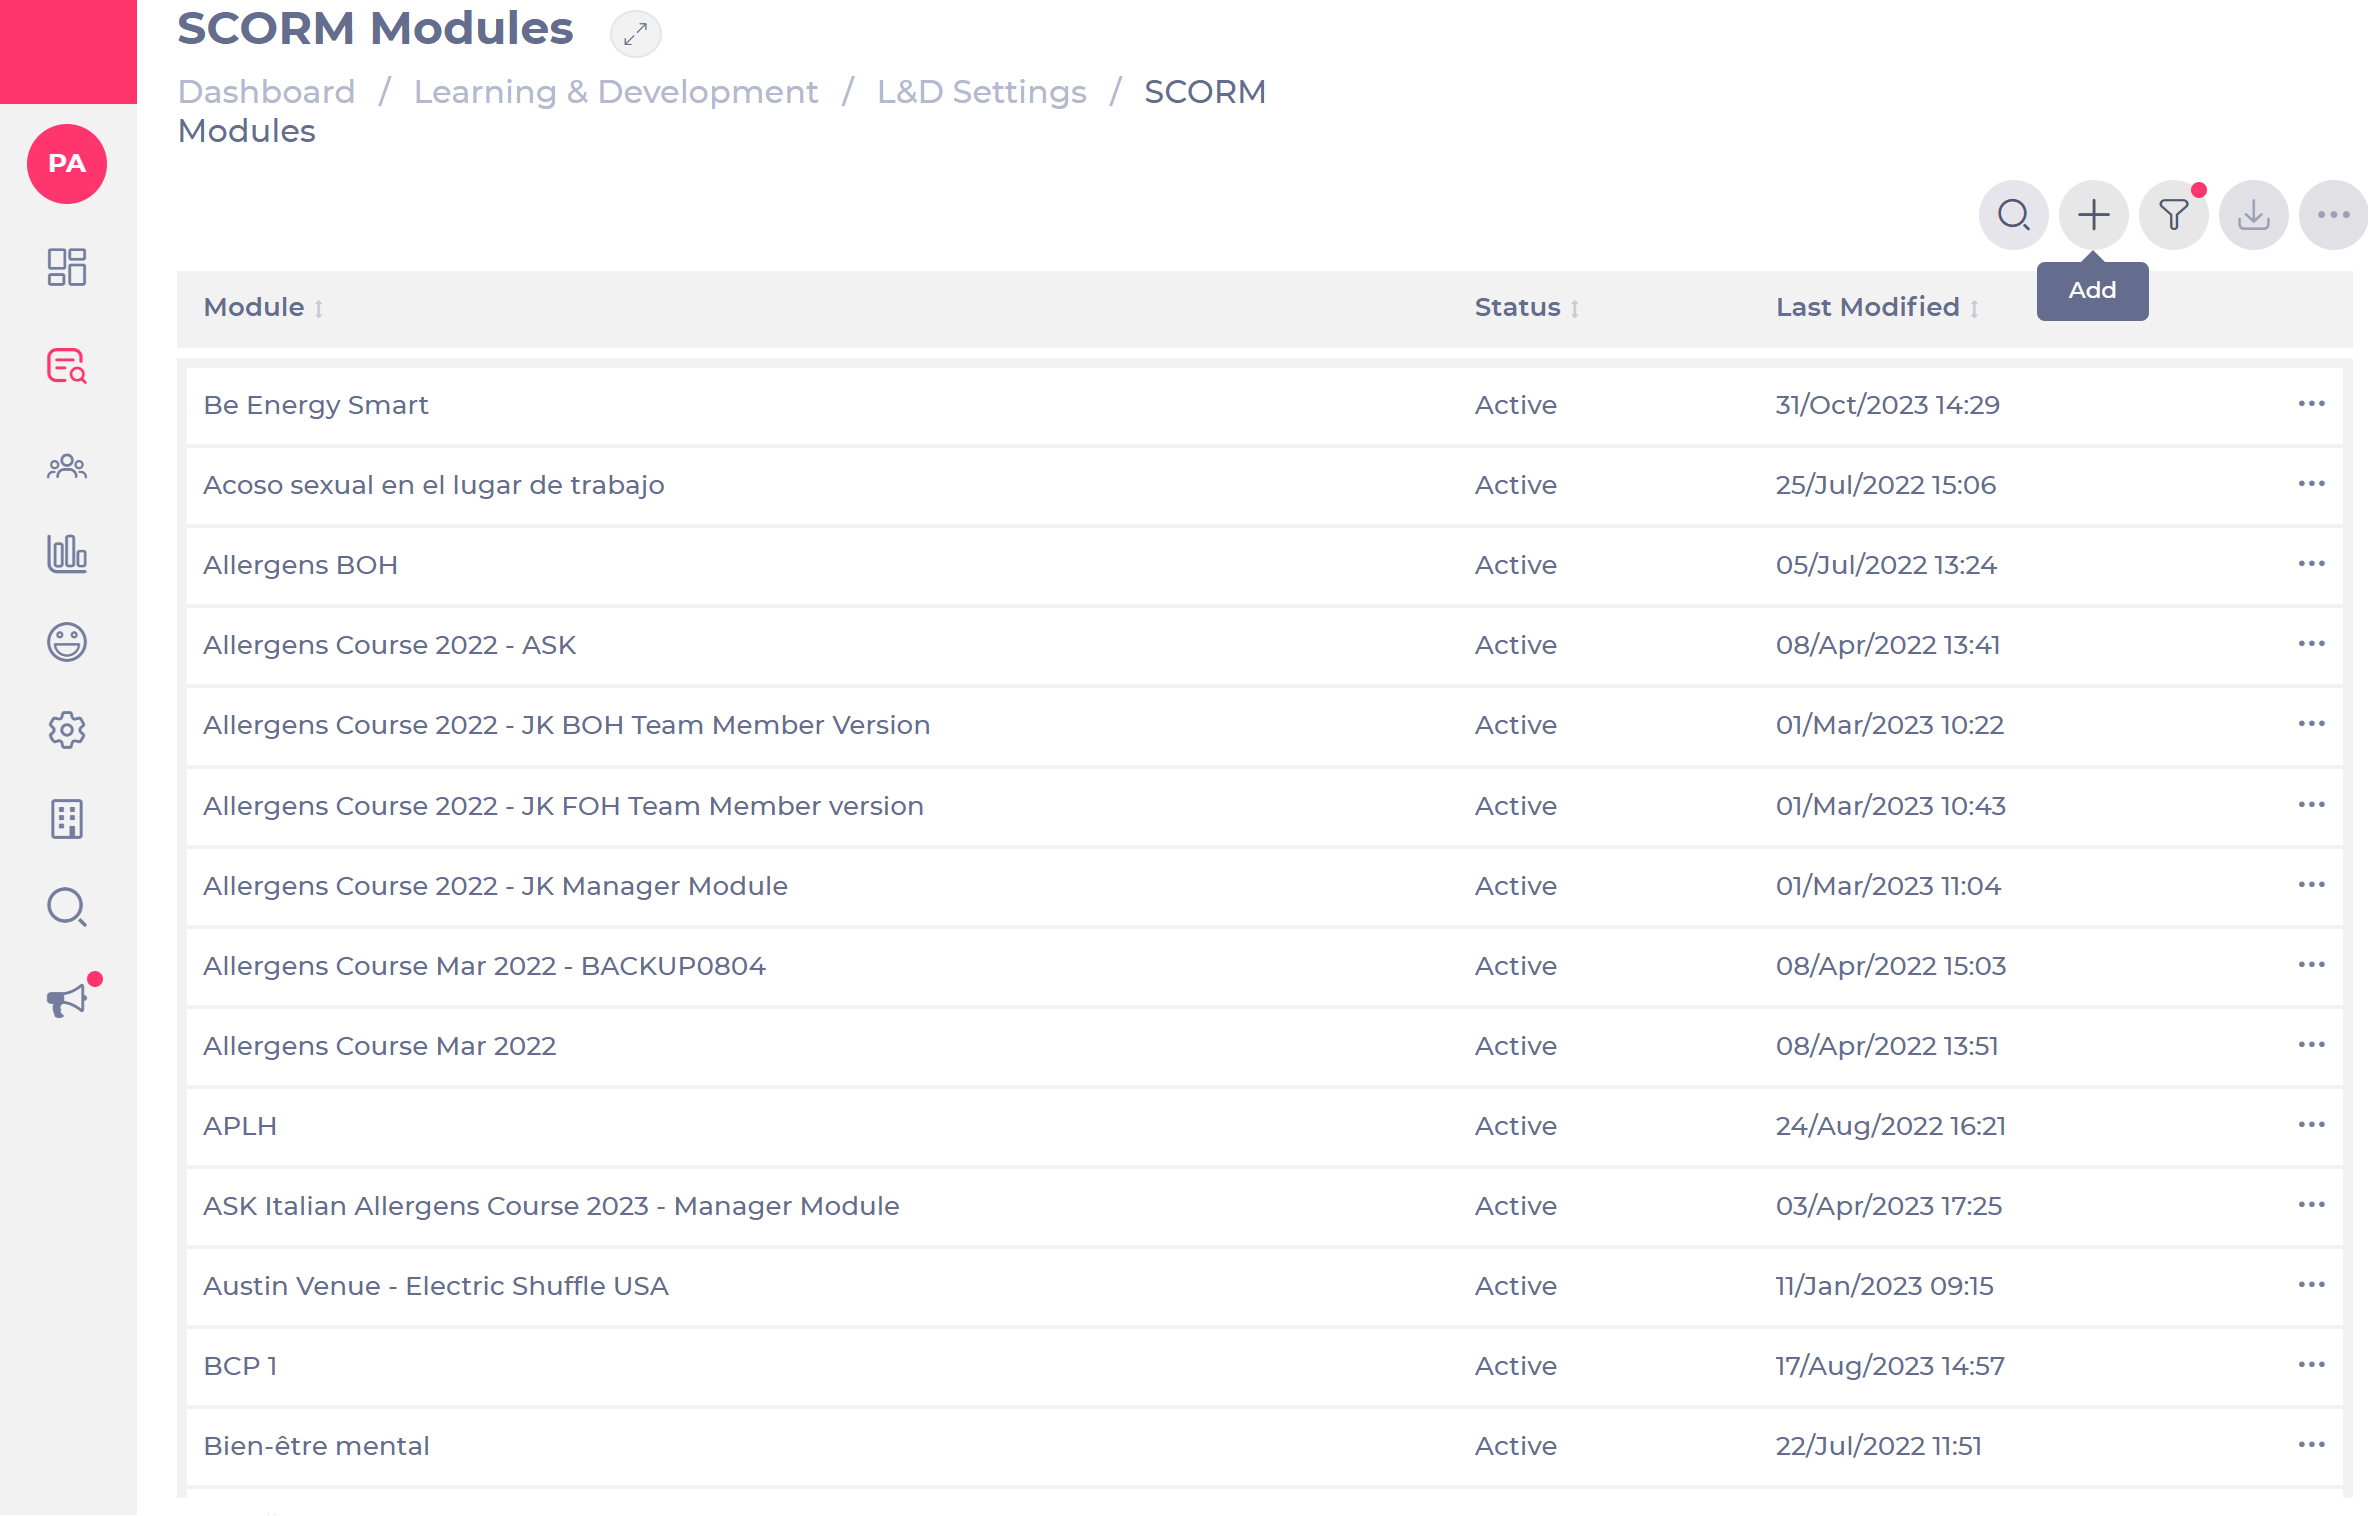2368x1516 pixels.
Task: Click the 11/Jan/2023 09:15 date cell
Action: click(1884, 1286)
